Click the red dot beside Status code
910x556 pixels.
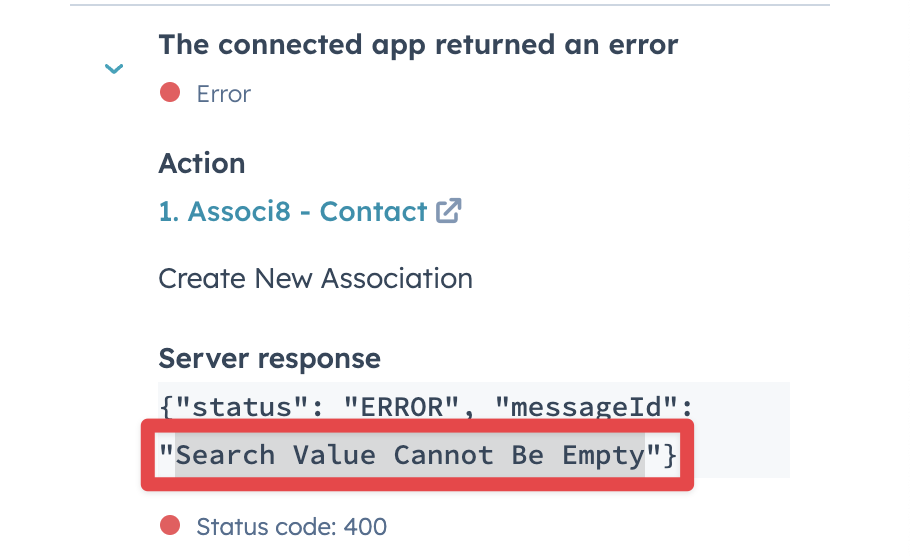170,525
